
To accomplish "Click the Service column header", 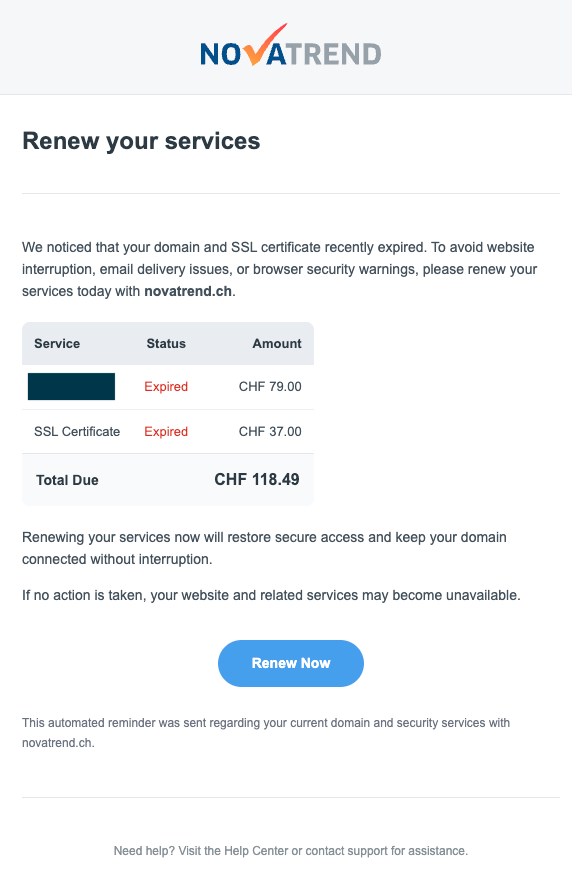I will pos(57,343).
